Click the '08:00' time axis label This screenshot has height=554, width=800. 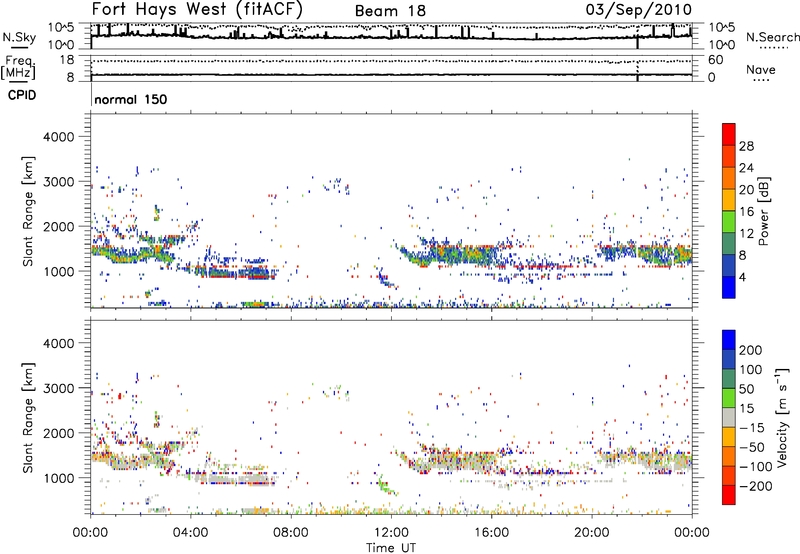coord(291,533)
